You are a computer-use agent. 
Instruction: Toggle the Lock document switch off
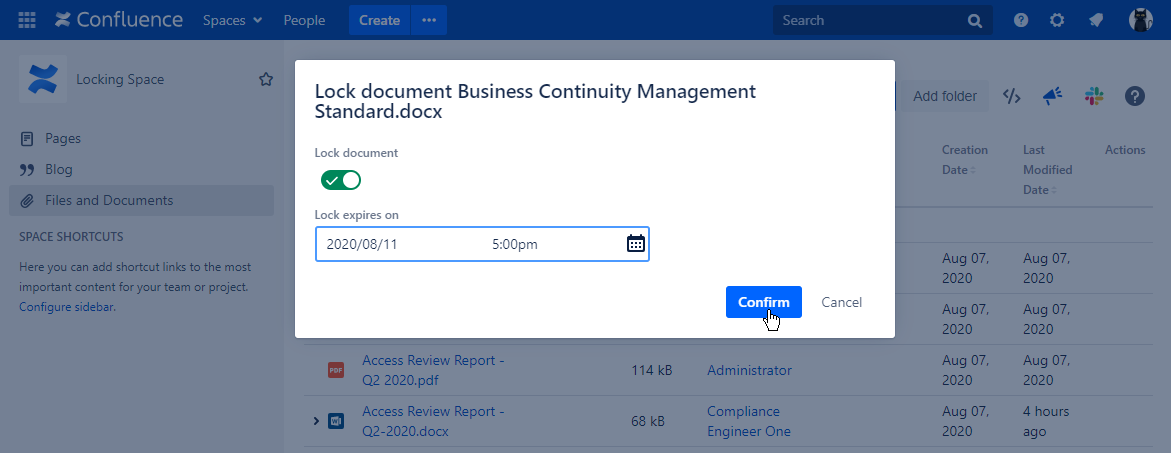pos(340,180)
